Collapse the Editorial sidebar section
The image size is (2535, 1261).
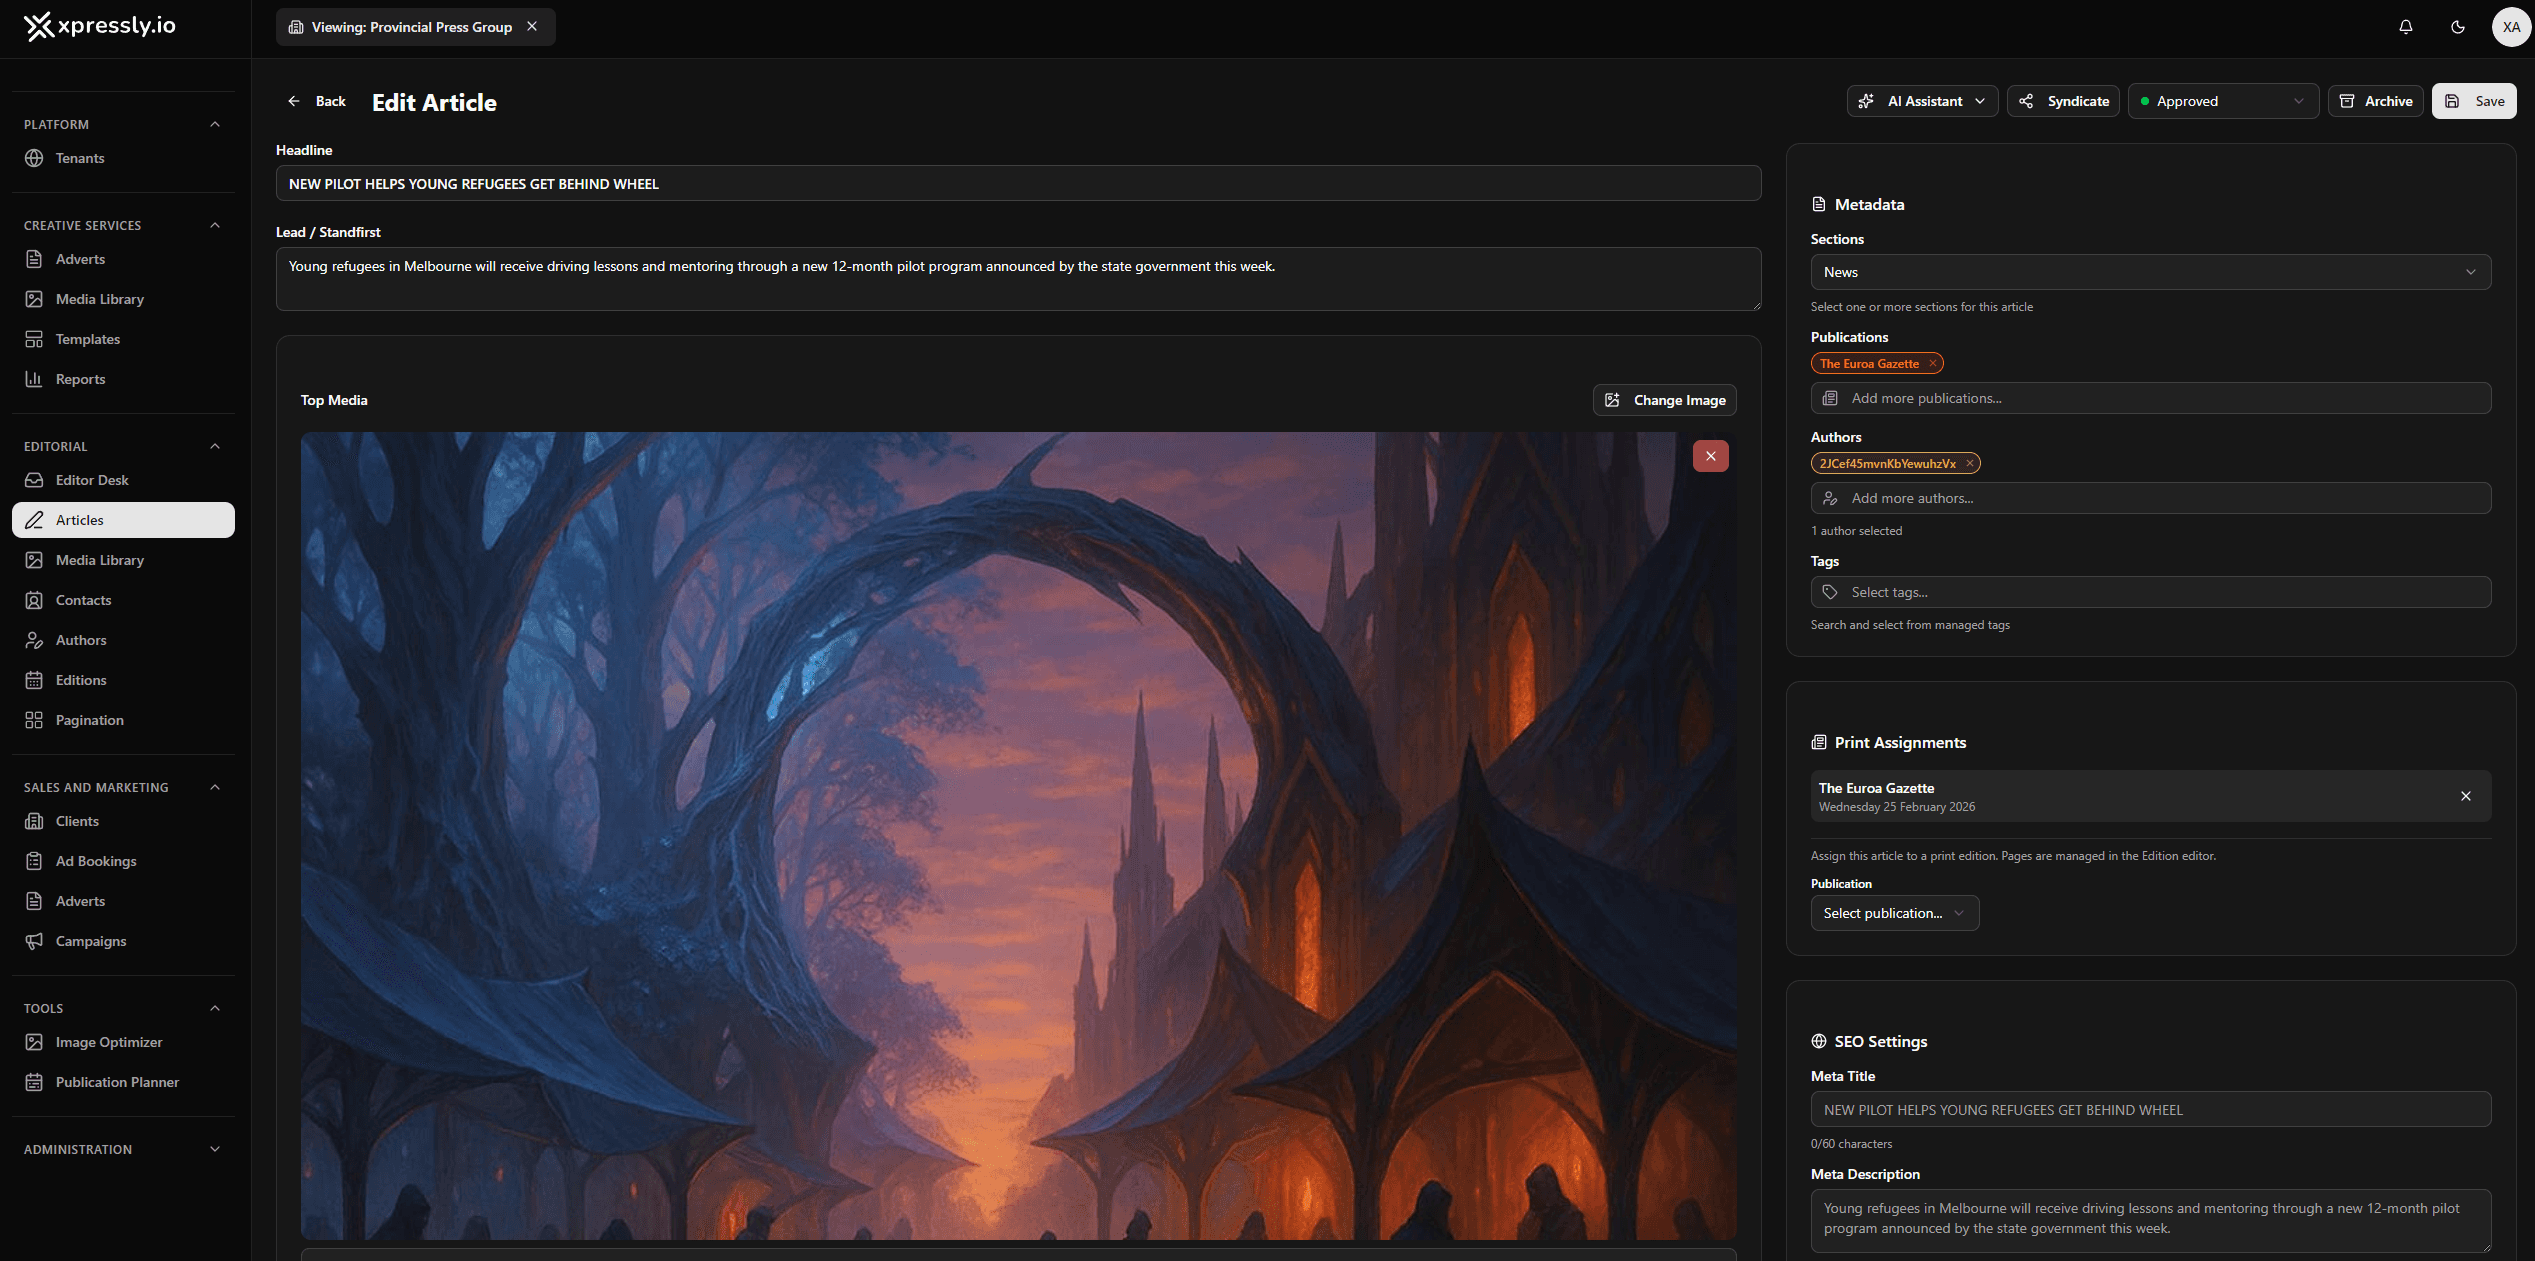tap(214, 446)
